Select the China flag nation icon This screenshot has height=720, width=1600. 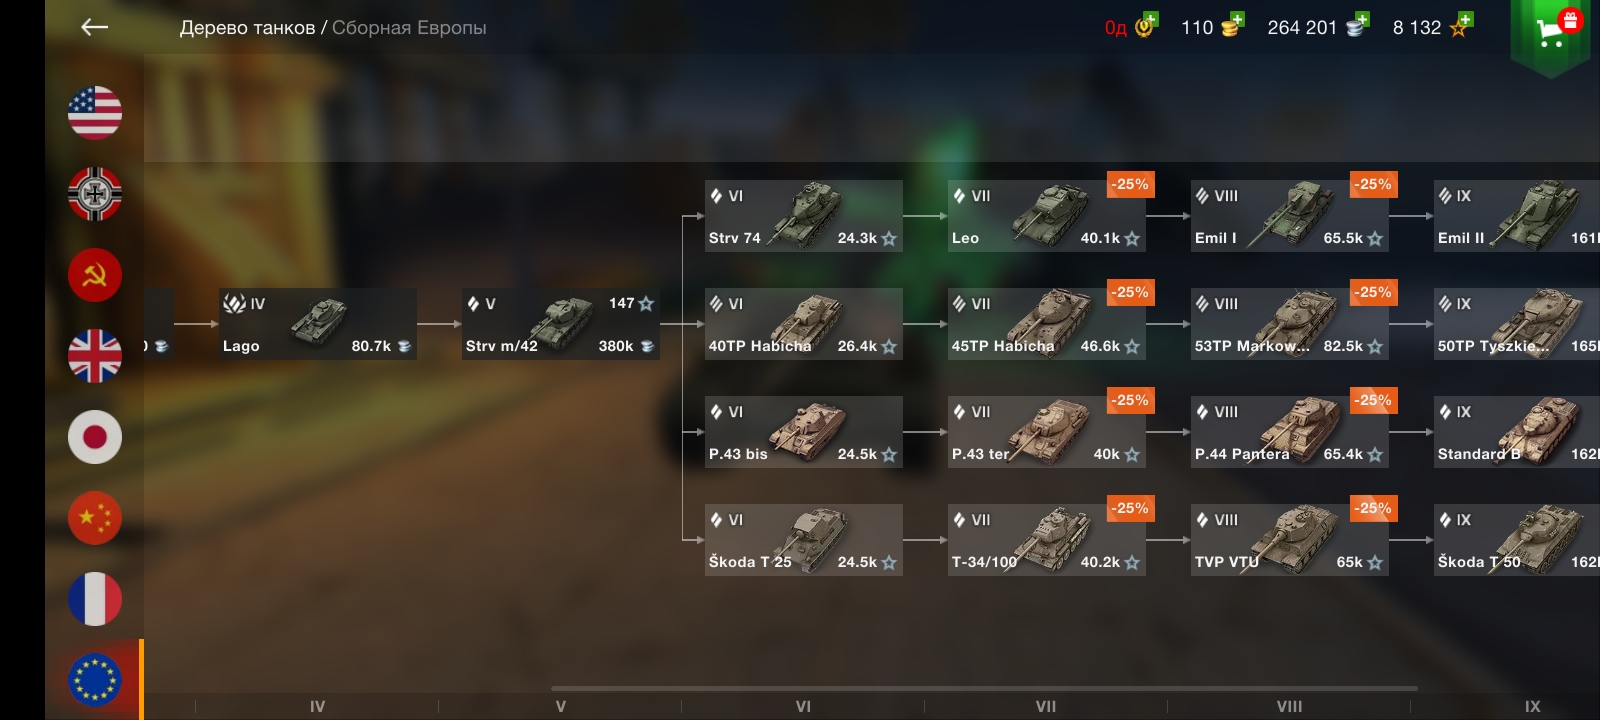point(95,517)
